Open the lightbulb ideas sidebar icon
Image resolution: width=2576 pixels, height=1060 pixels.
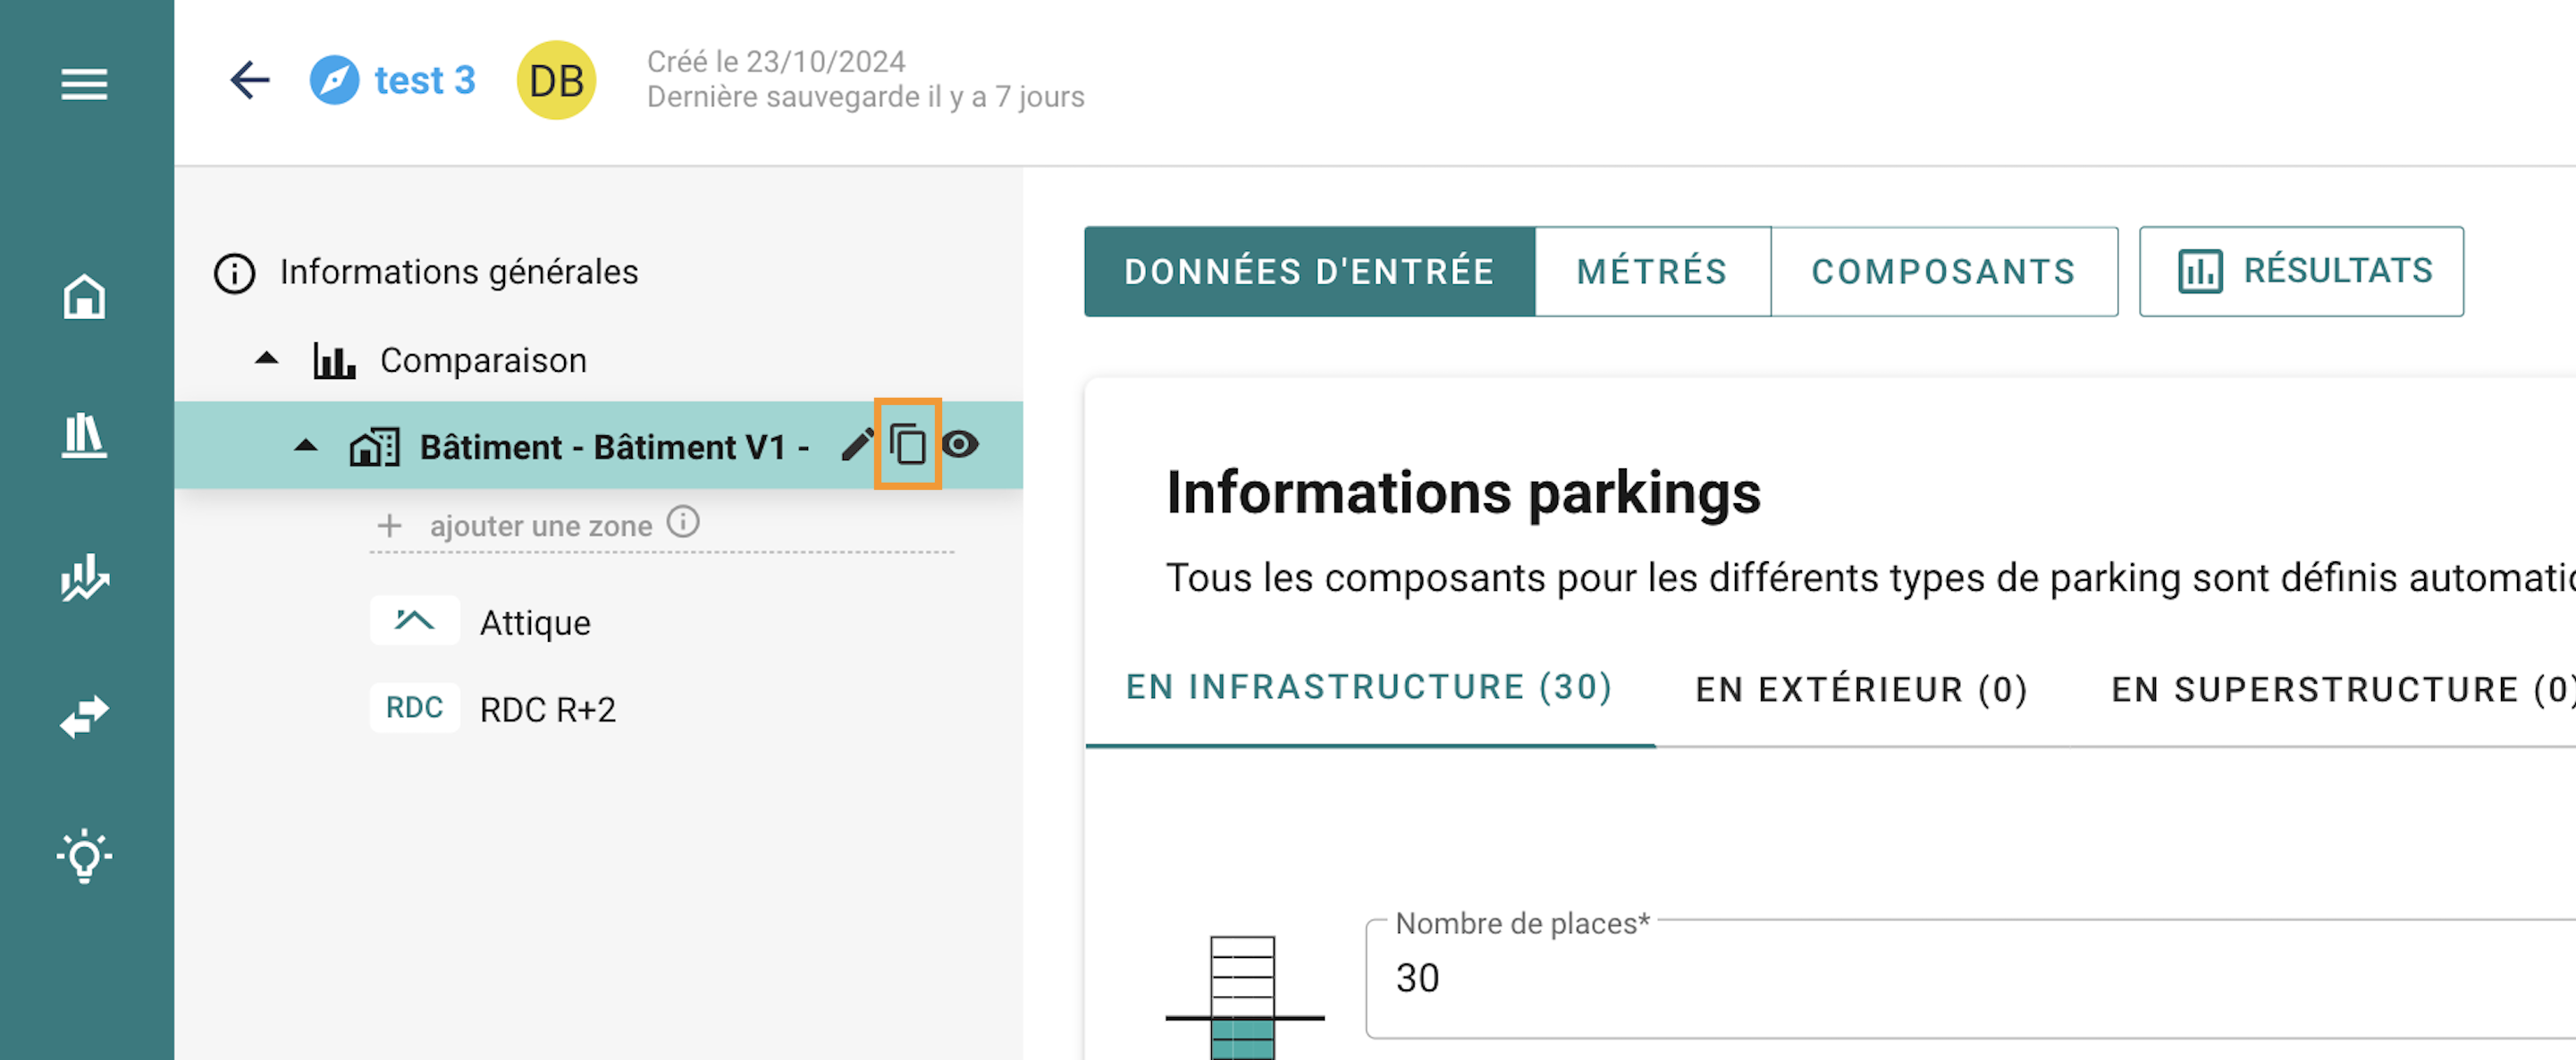[84, 856]
